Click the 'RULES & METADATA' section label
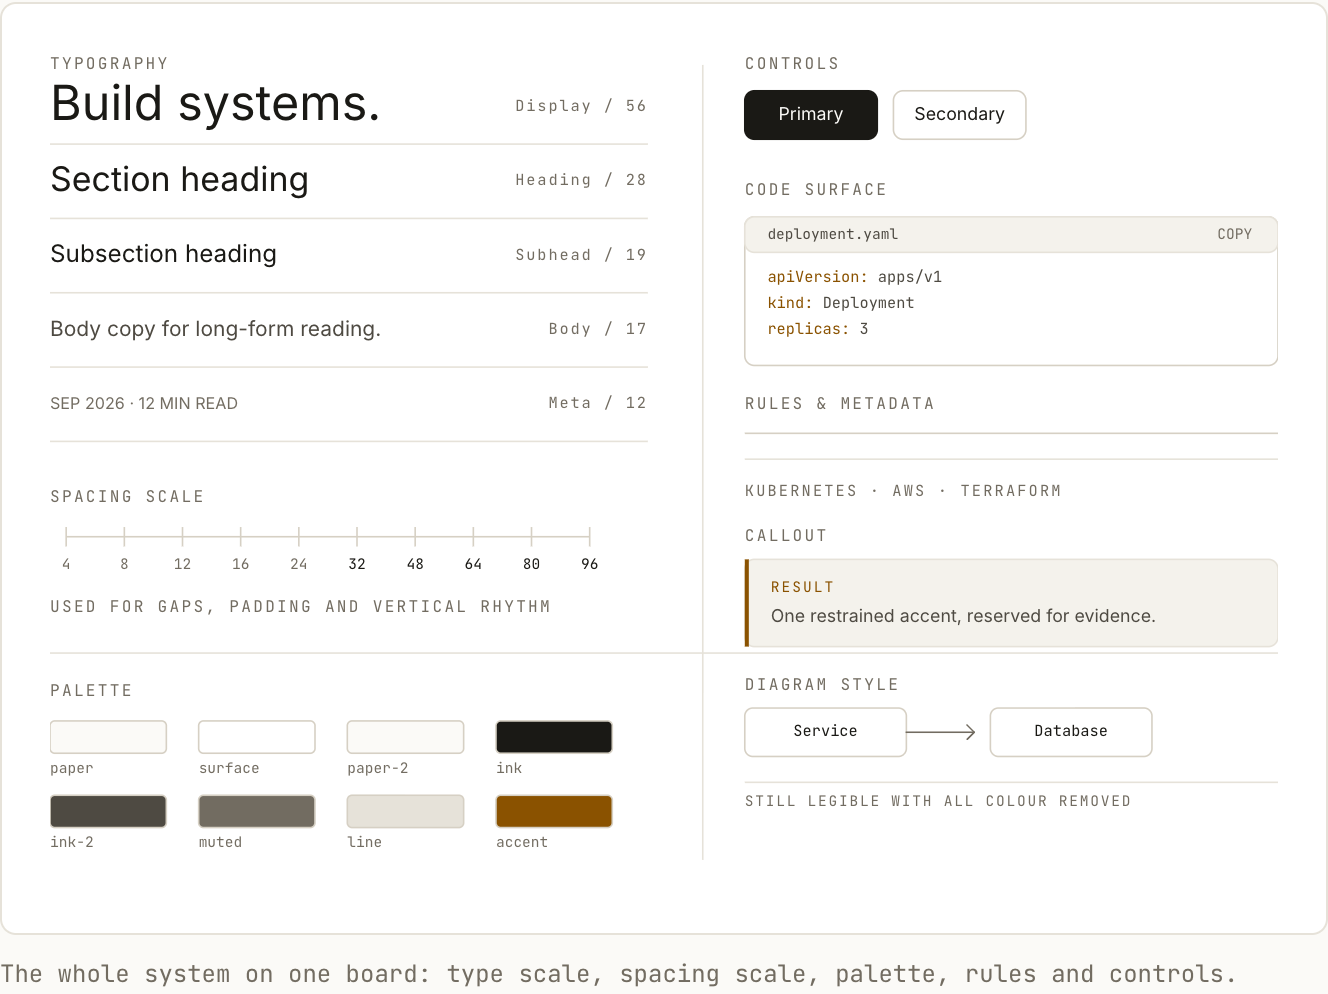The width and height of the screenshot is (1328, 994). point(840,404)
